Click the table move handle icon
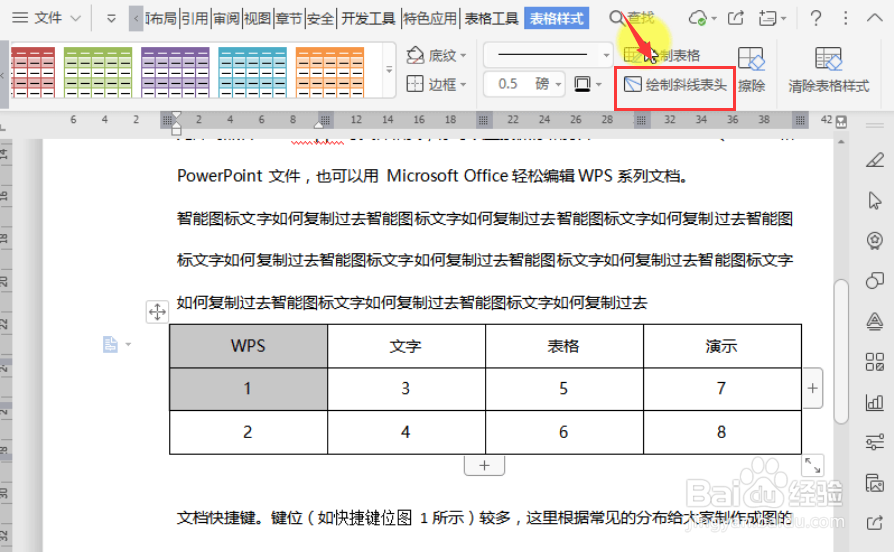This screenshot has width=894, height=552. pos(157,312)
